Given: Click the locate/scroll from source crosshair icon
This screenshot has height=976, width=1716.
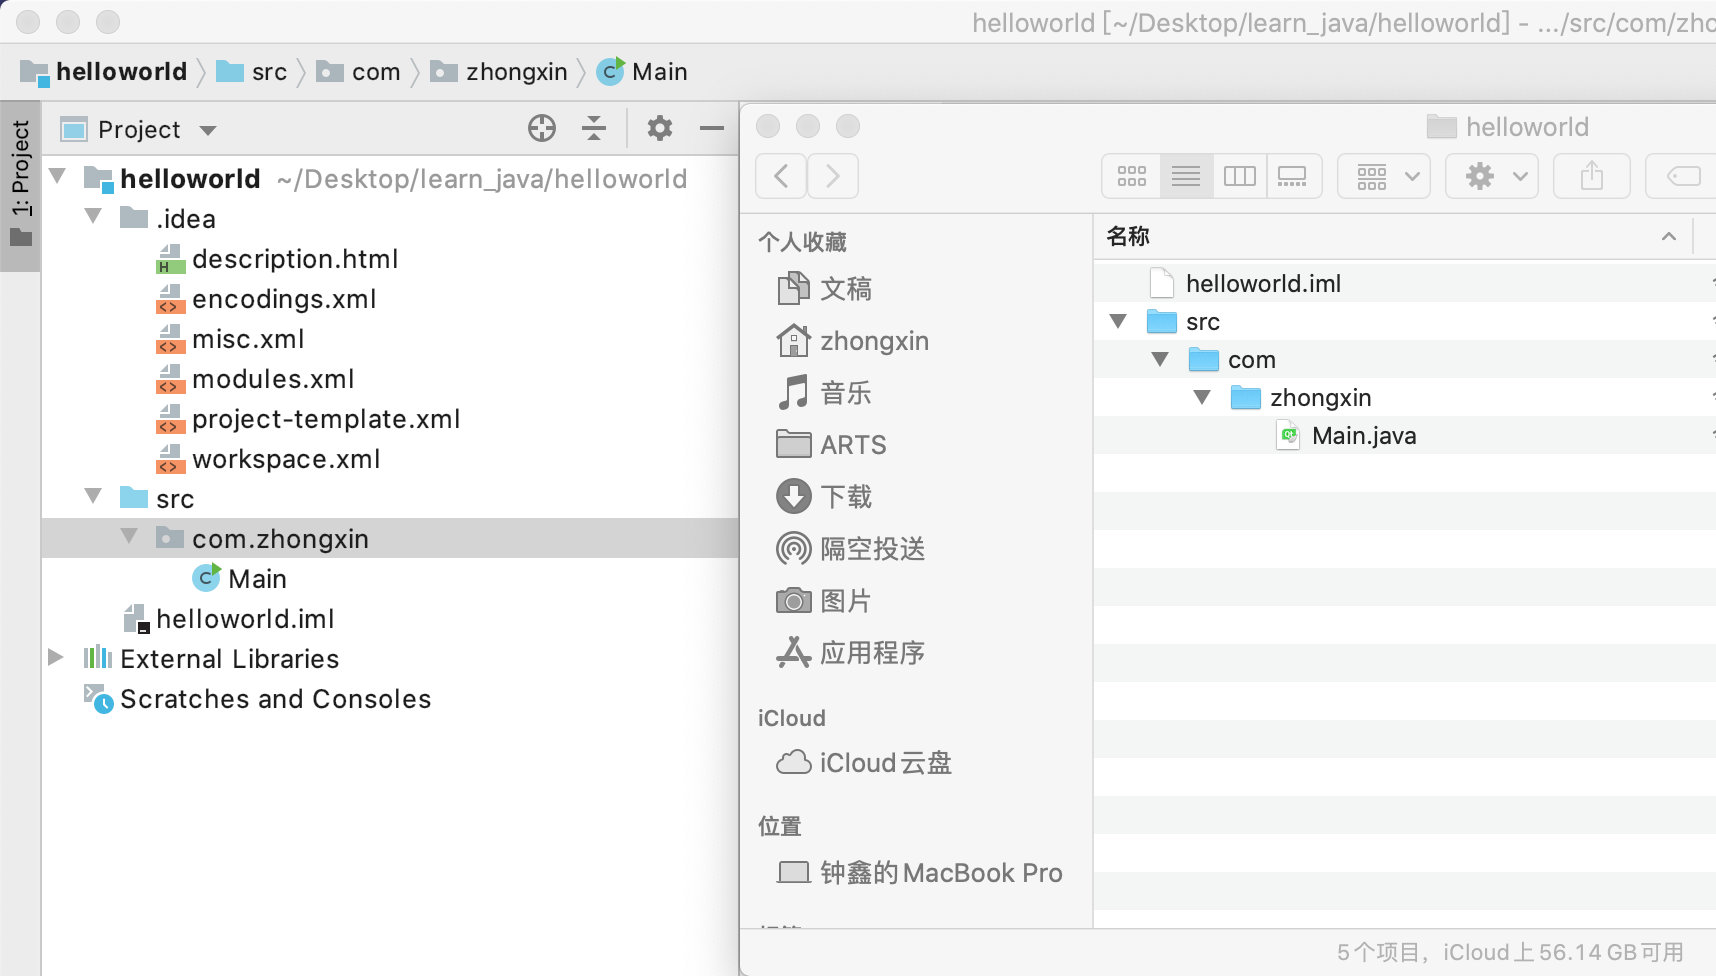Looking at the screenshot, I should (542, 128).
